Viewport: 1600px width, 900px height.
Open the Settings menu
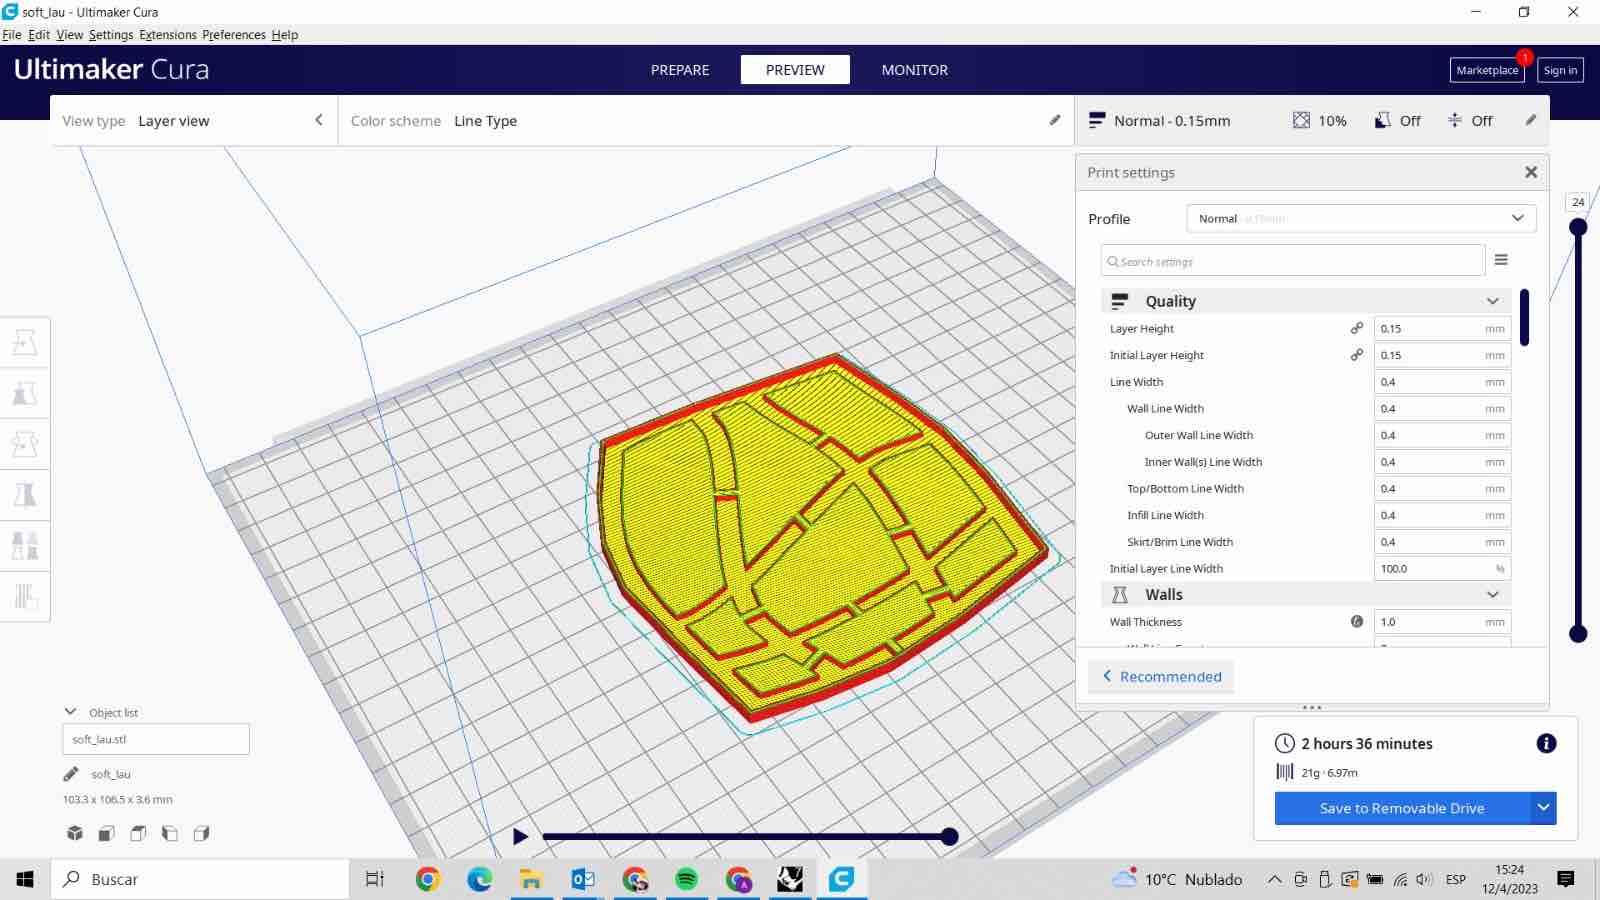111,34
